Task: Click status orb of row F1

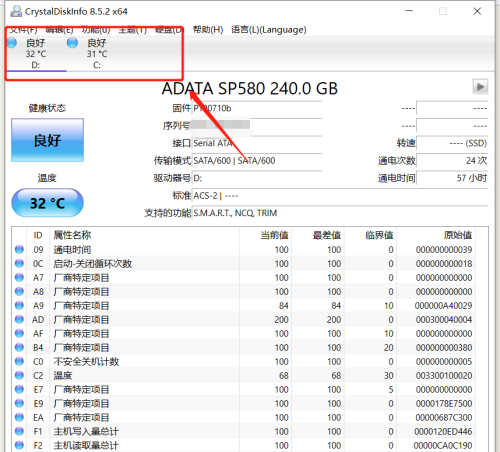Action: pos(19,431)
